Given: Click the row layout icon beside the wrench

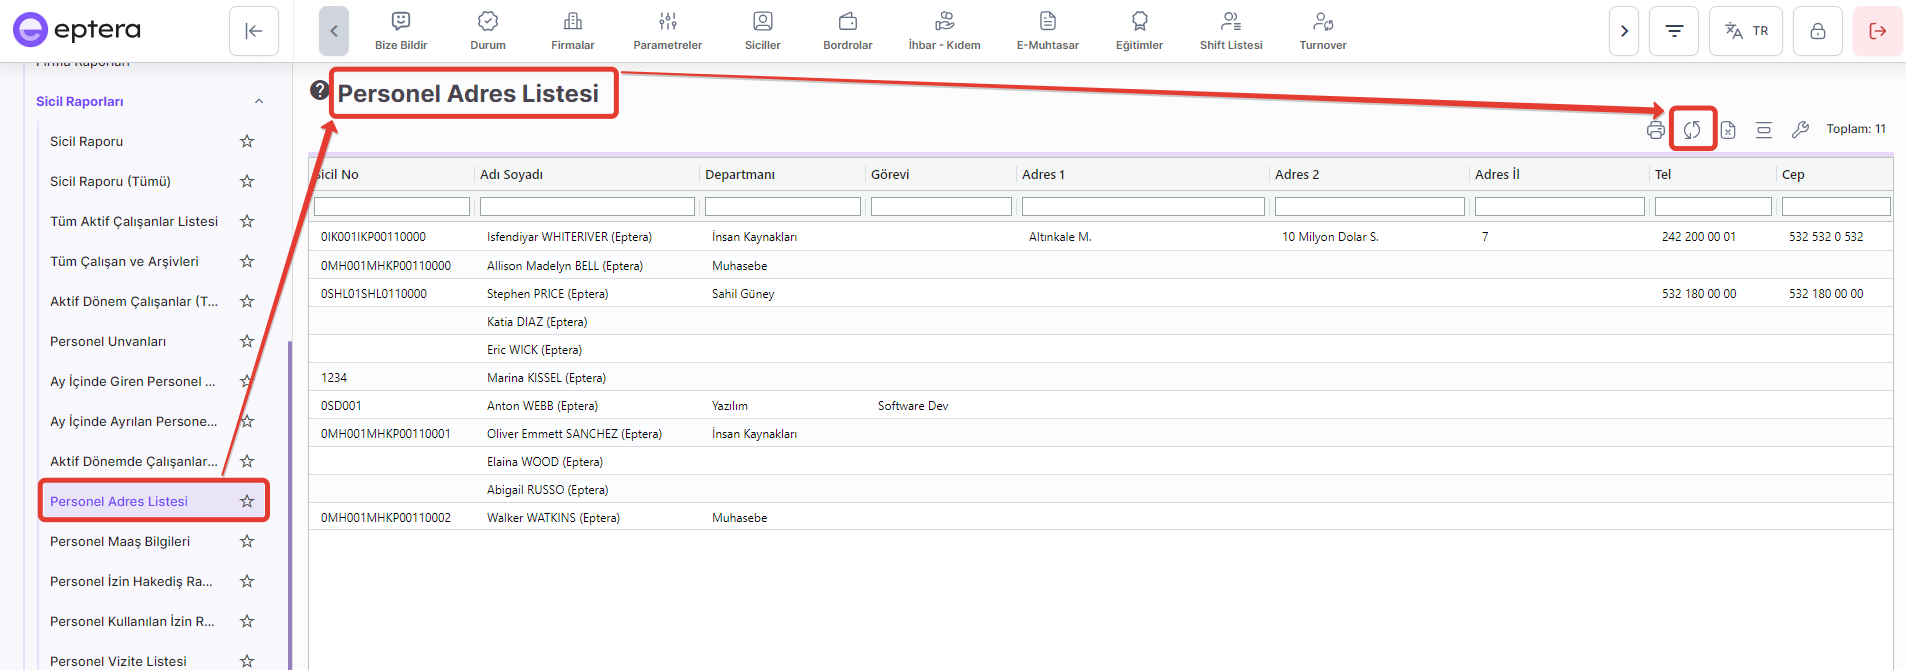Looking at the screenshot, I should pyautogui.click(x=1764, y=130).
